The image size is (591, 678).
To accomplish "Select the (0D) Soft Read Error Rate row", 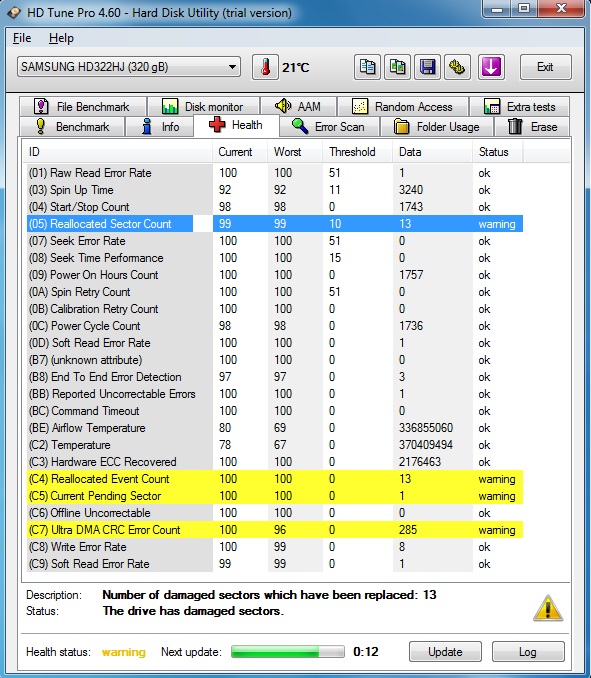I will click(x=275, y=343).
